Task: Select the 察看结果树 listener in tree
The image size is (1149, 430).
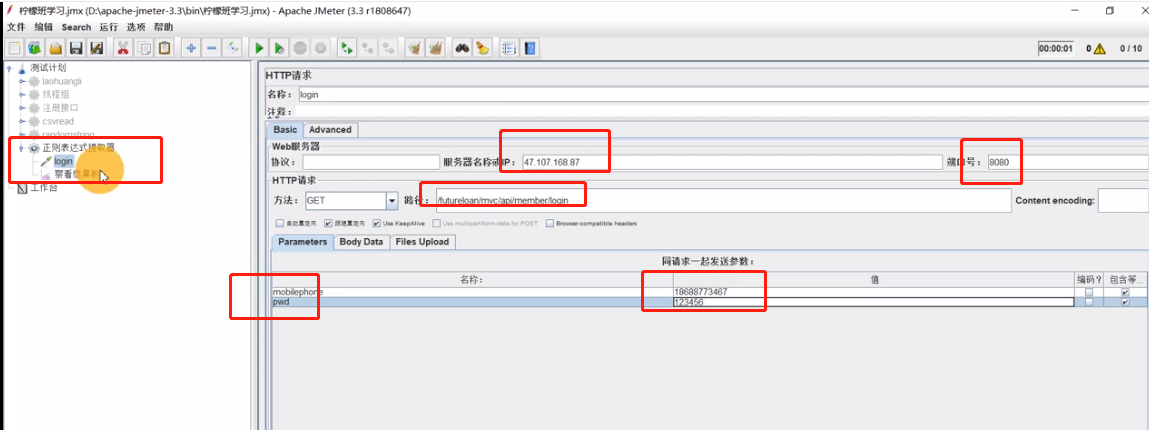Action: 76,175
